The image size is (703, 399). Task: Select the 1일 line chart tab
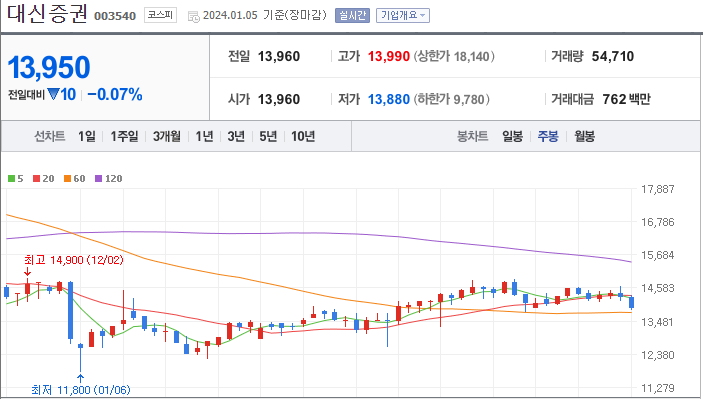[x=87, y=136]
